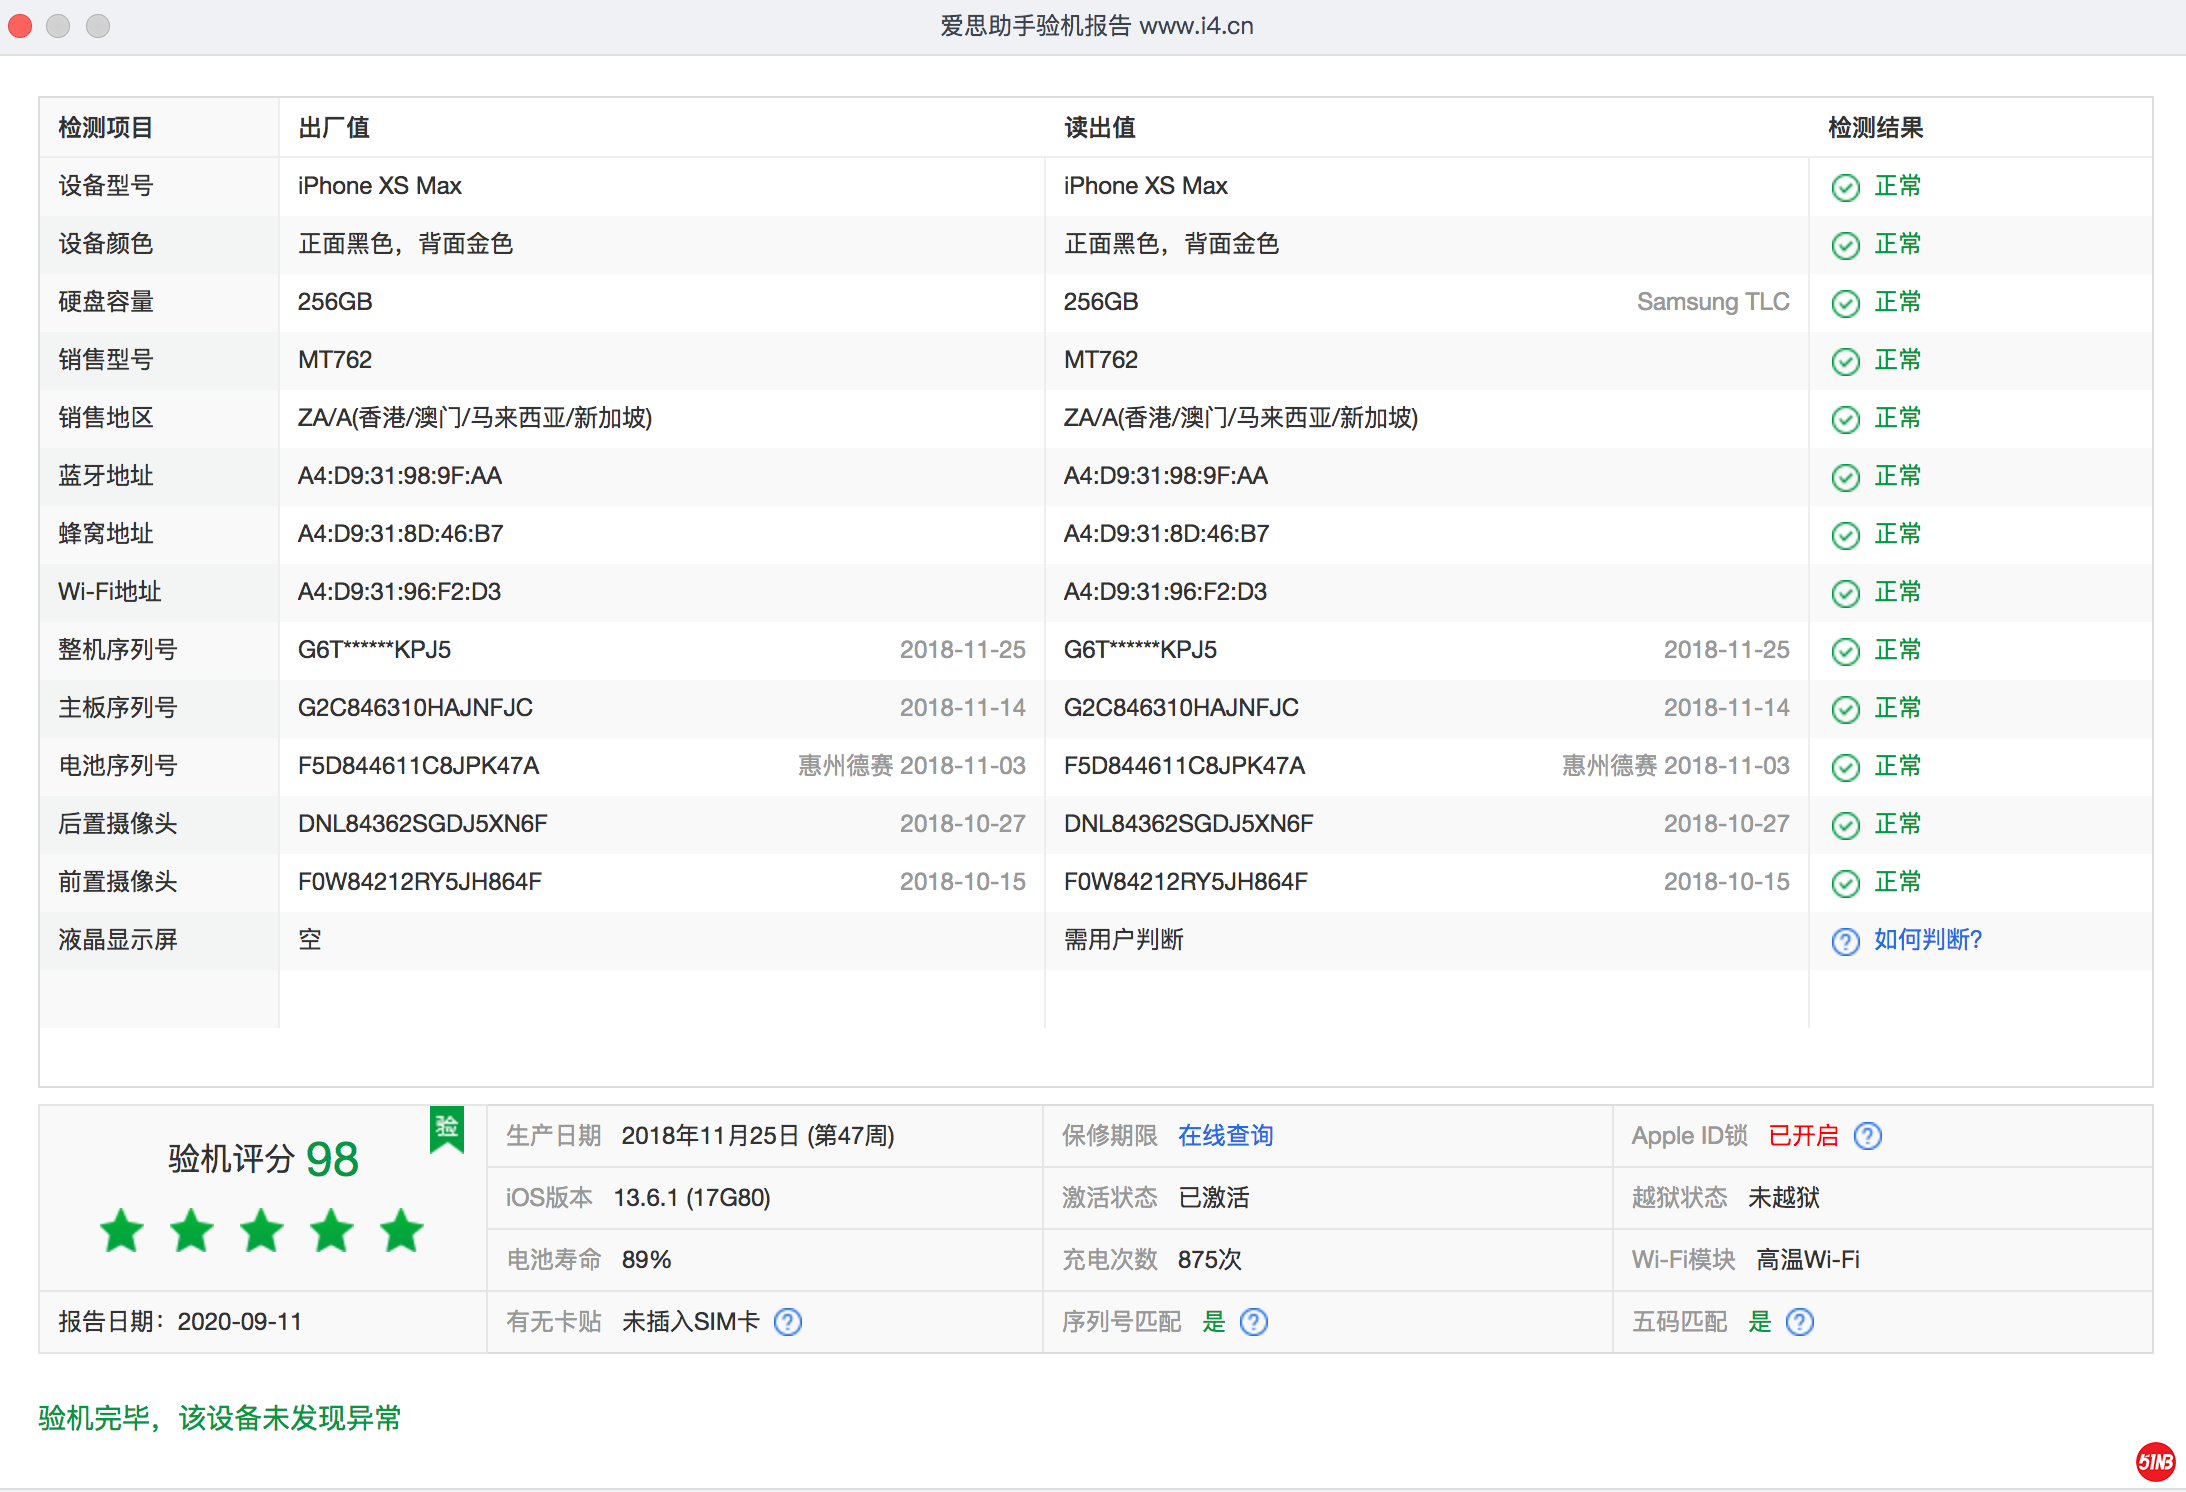Select the 整机序列号 G6T******KPJ5 factory value
The width and height of the screenshot is (2186, 1492).
(x=374, y=650)
